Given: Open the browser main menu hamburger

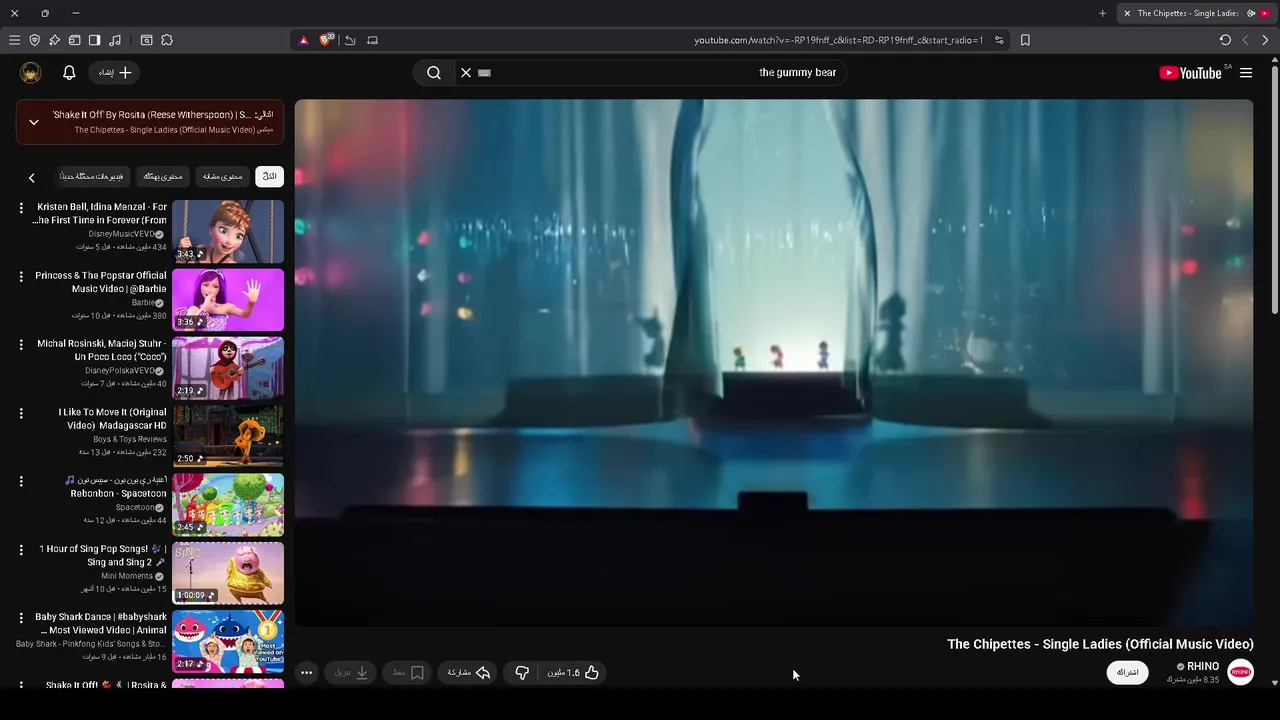Looking at the screenshot, I should click(x=14, y=40).
